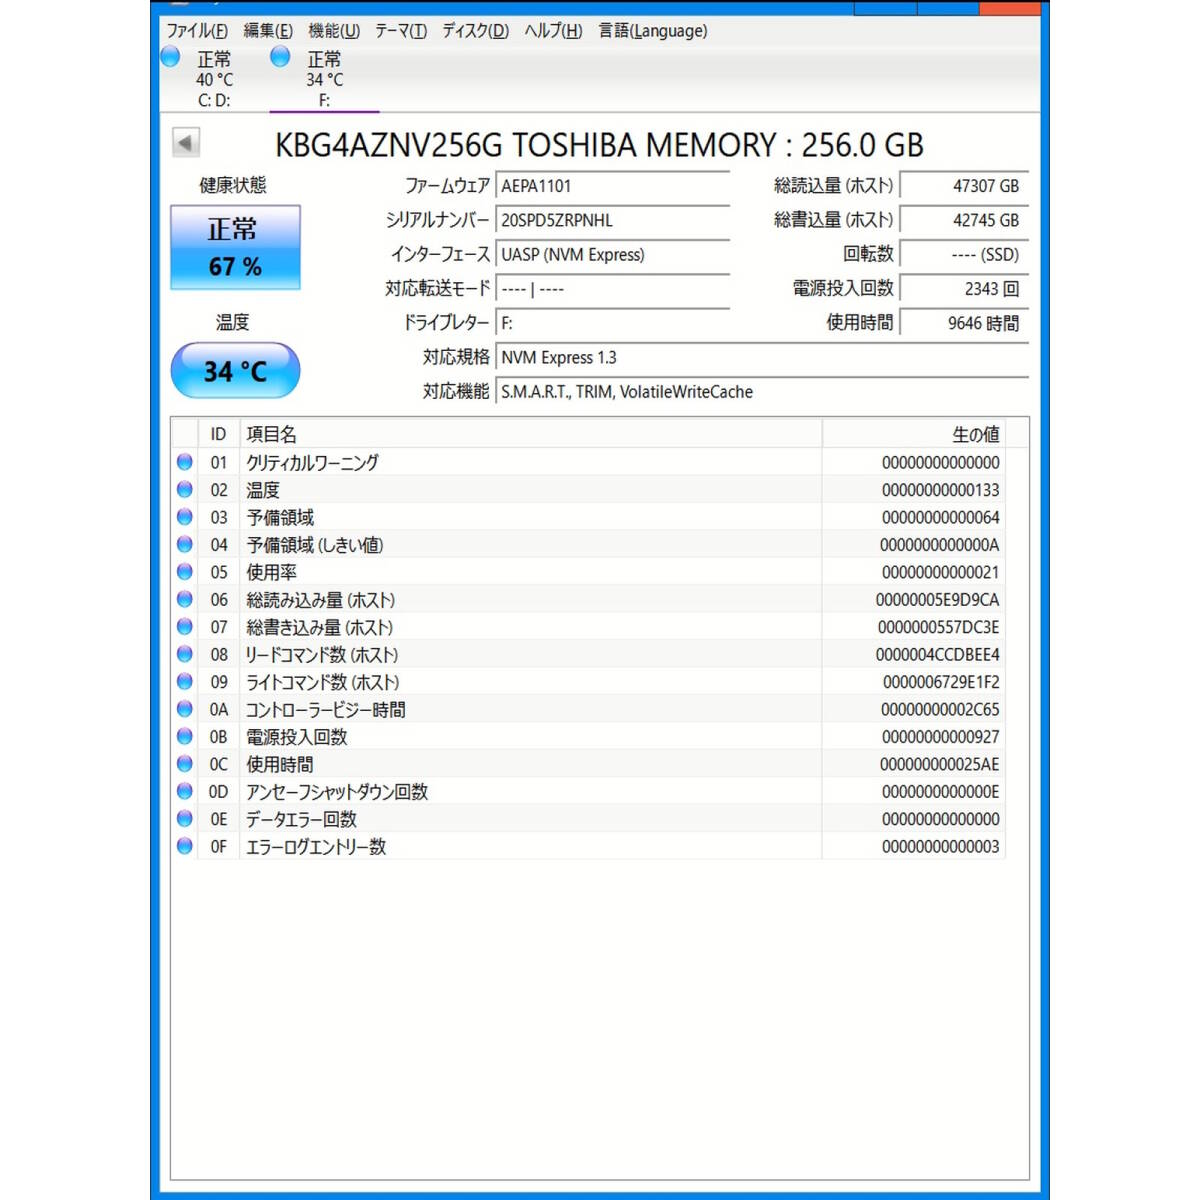
Task: Select the アンセーフシャットダウン回数 attribute name
Action: [x=337, y=791]
